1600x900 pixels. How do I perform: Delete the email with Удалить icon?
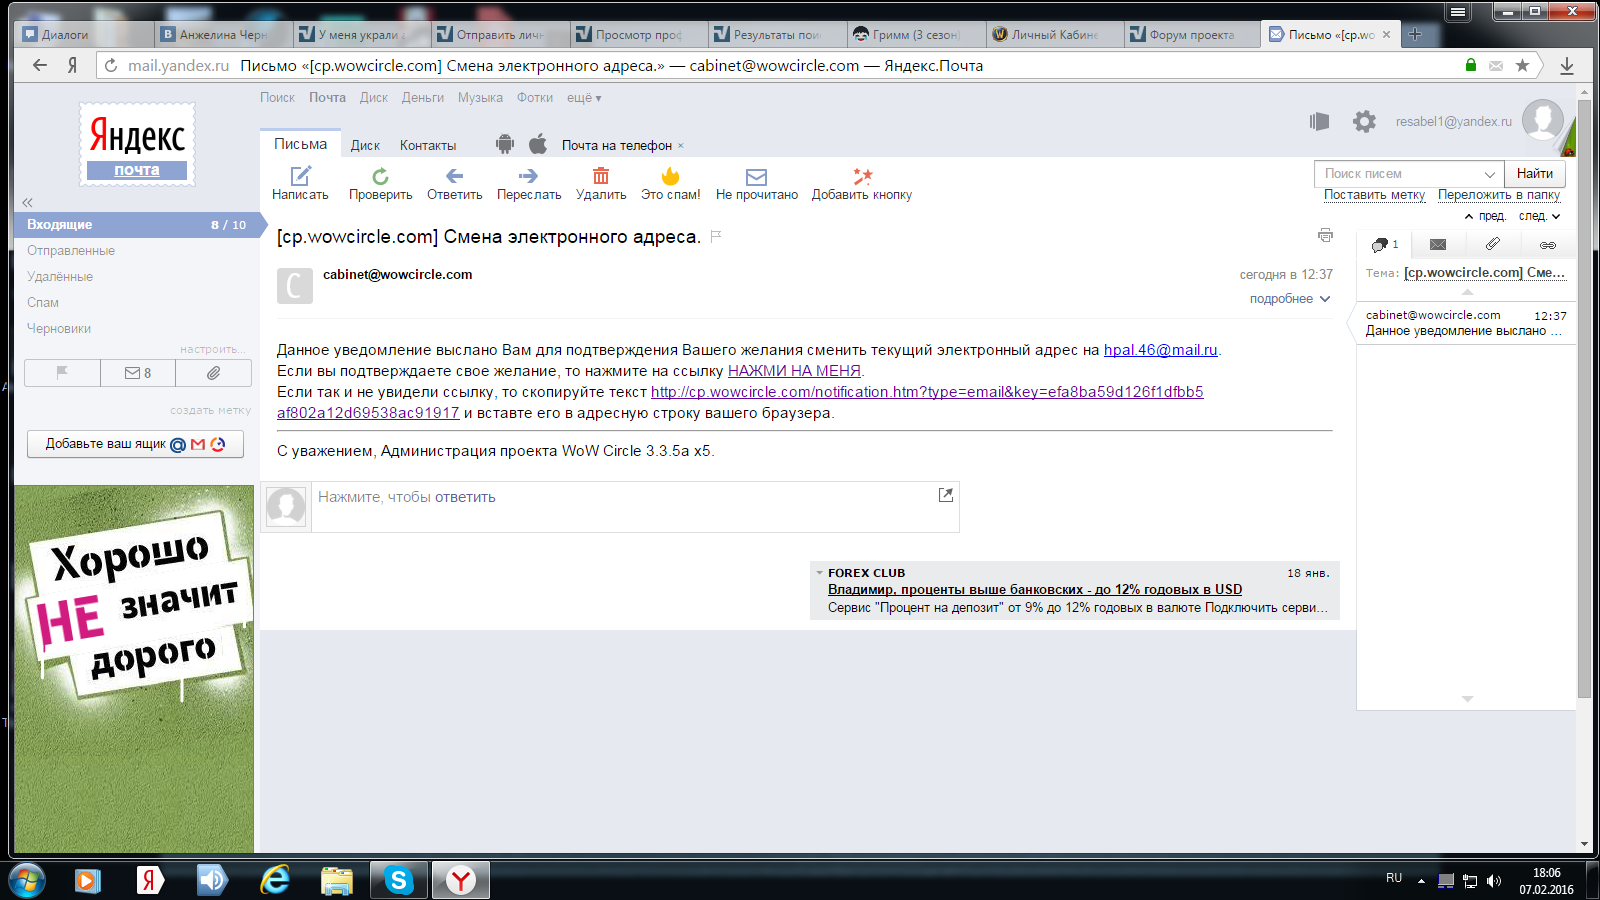601,177
